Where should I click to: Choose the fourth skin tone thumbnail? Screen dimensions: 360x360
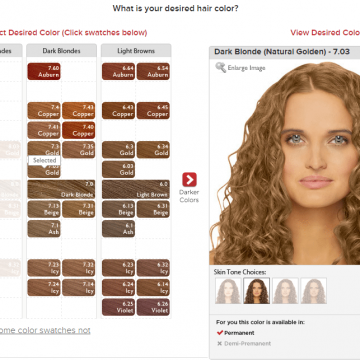[314, 291]
